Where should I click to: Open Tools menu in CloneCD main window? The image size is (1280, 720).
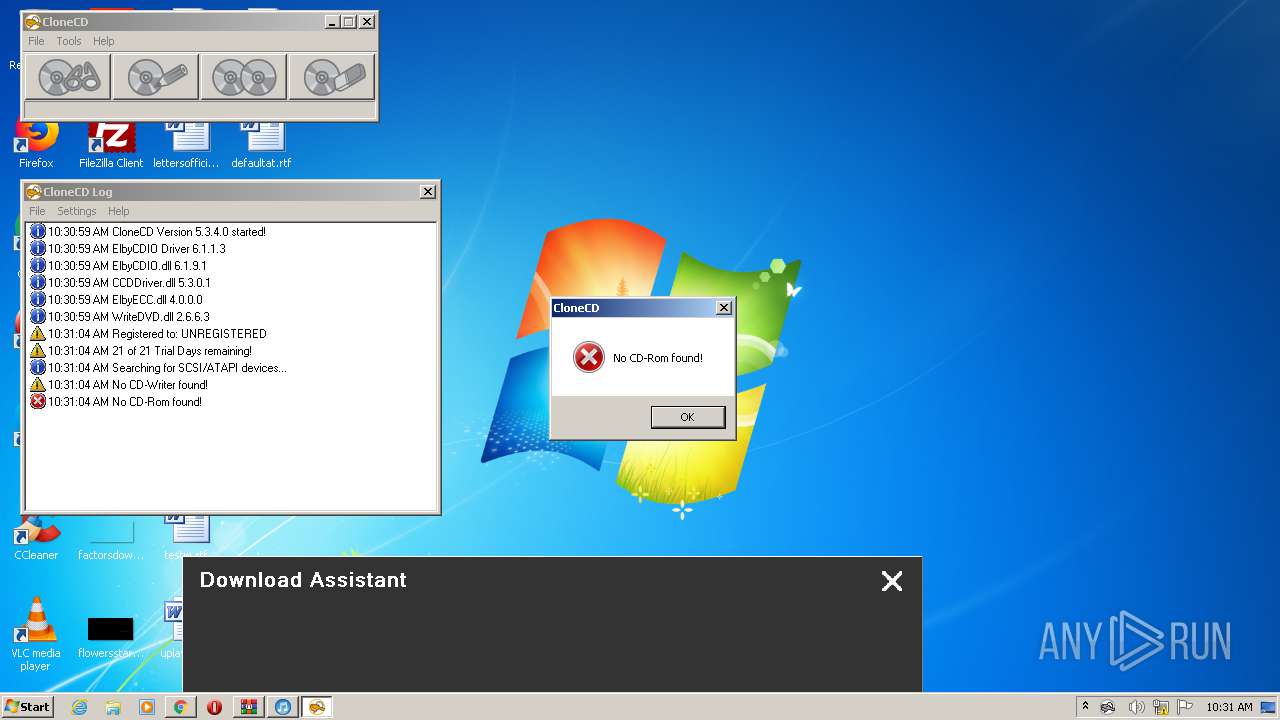[69, 41]
